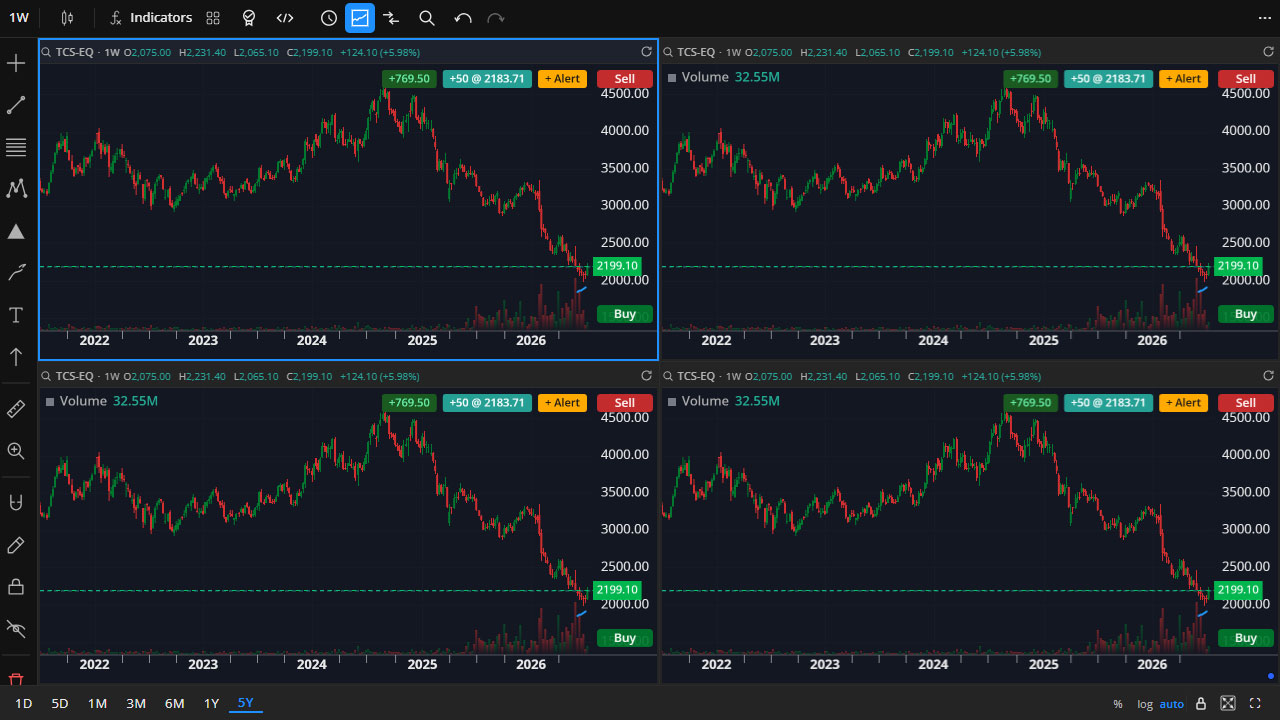Click Buy in the bottom-left chart

(625, 638)
